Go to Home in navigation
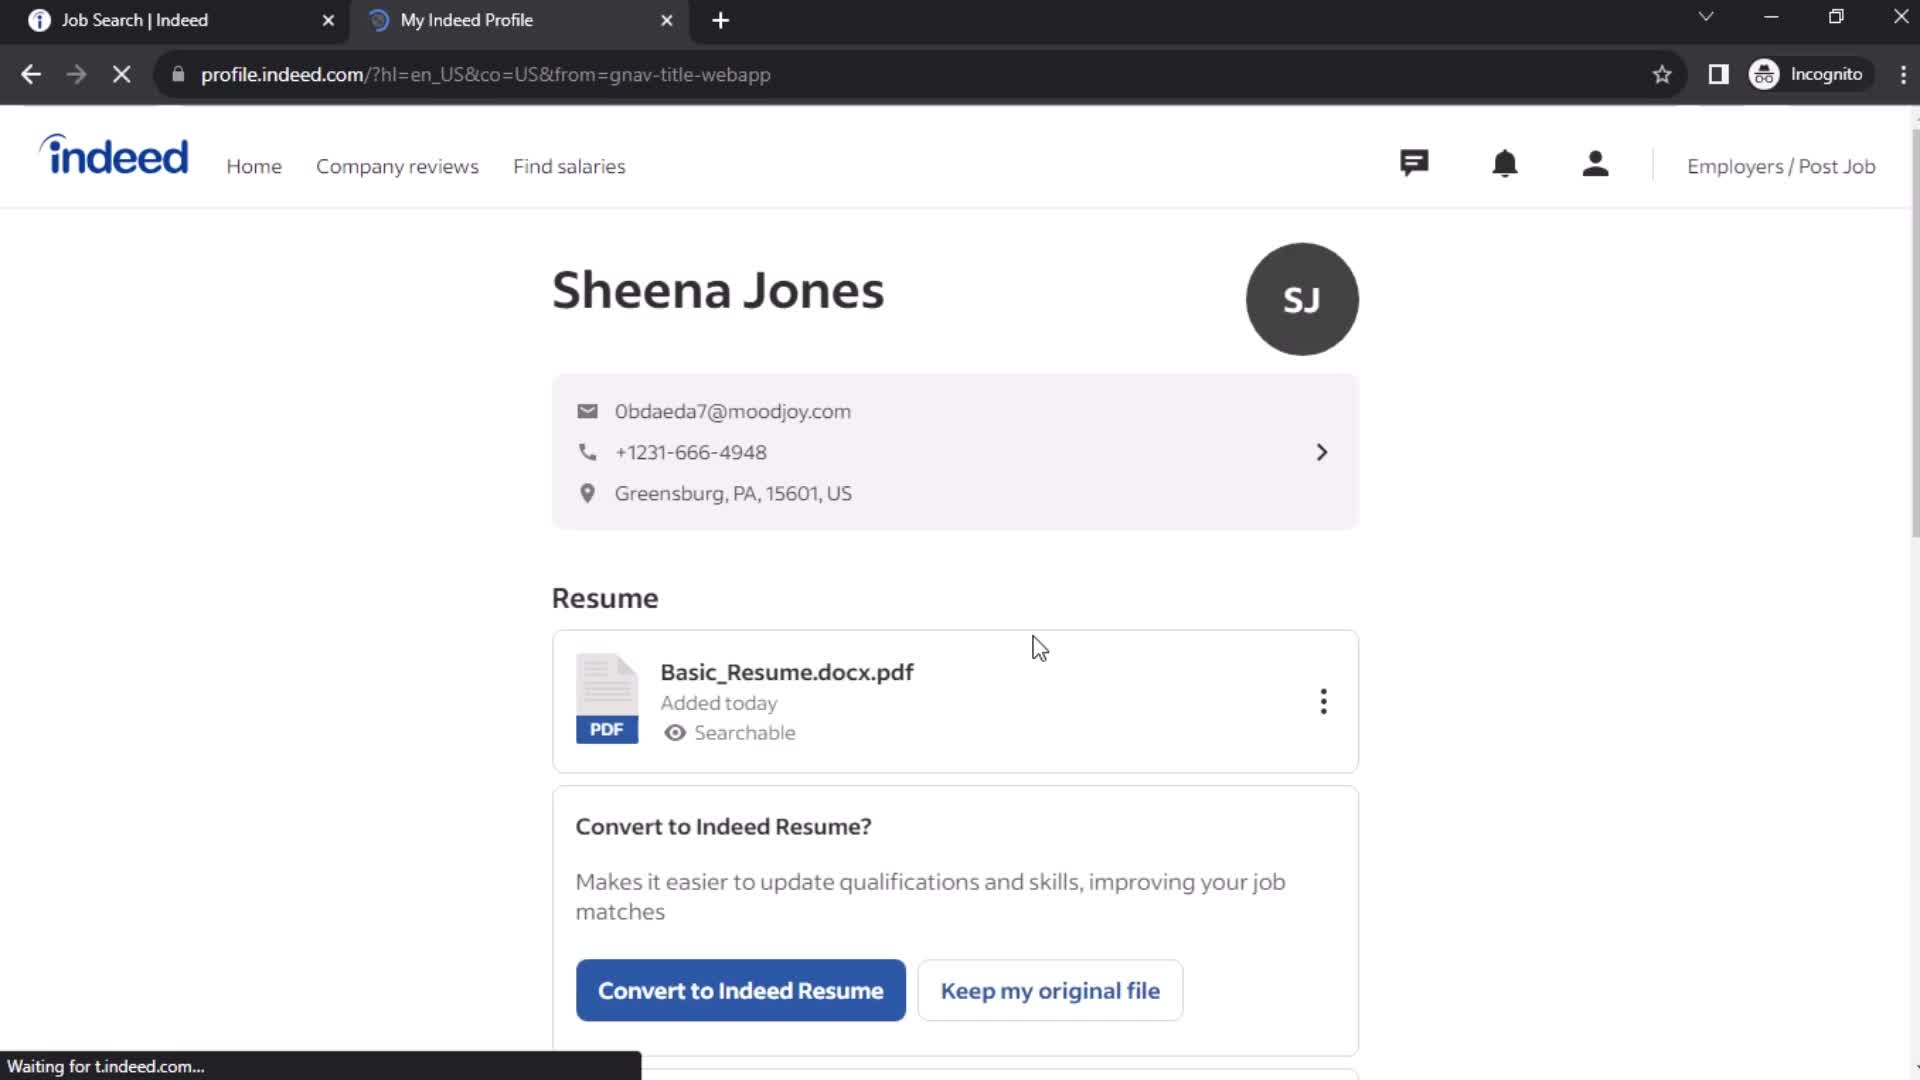 pyautogui.click(x=254, y=167)
